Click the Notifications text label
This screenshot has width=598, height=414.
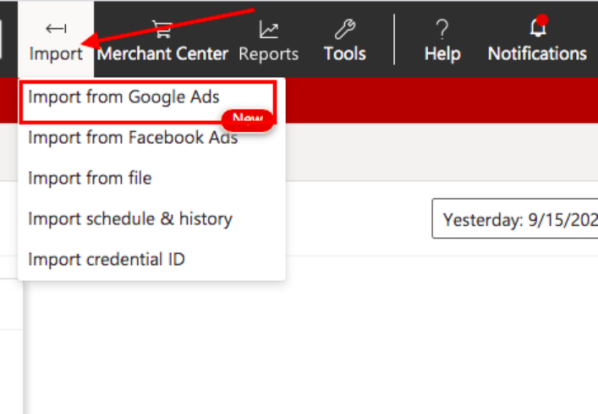click(537, 54)
